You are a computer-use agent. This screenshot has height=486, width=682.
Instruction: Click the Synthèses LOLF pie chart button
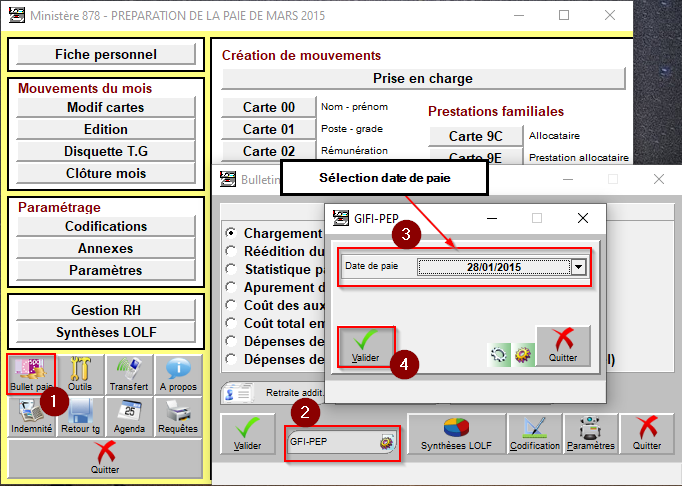[455, 434]
